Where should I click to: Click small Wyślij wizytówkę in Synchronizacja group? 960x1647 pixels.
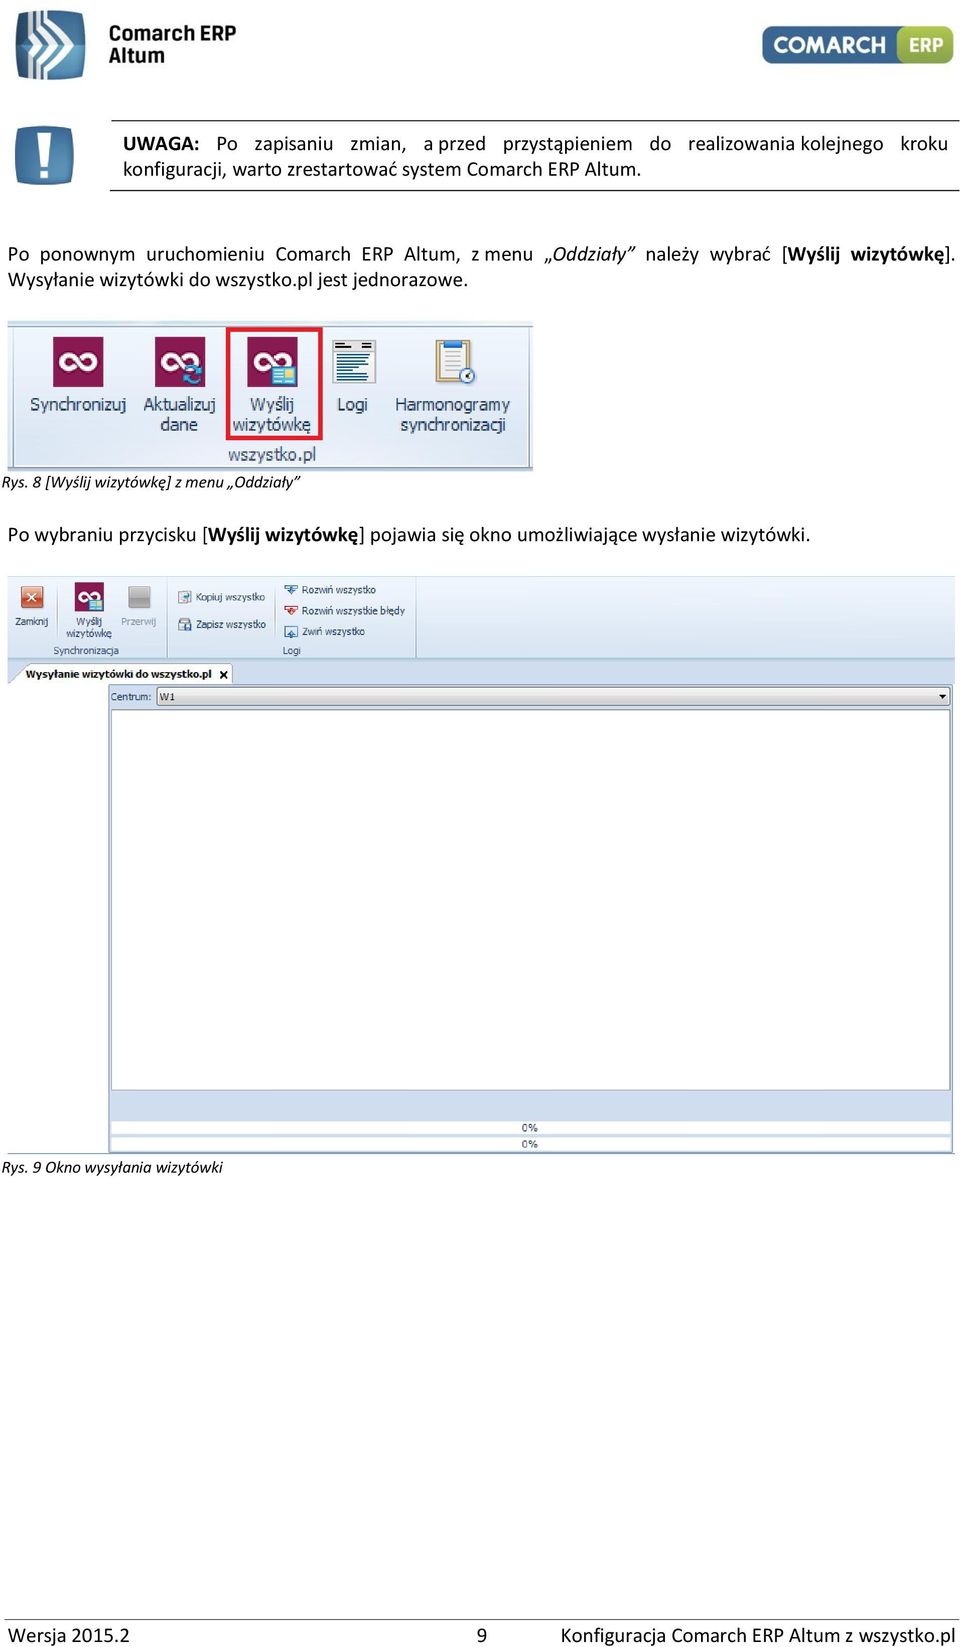tap(89, 611)
